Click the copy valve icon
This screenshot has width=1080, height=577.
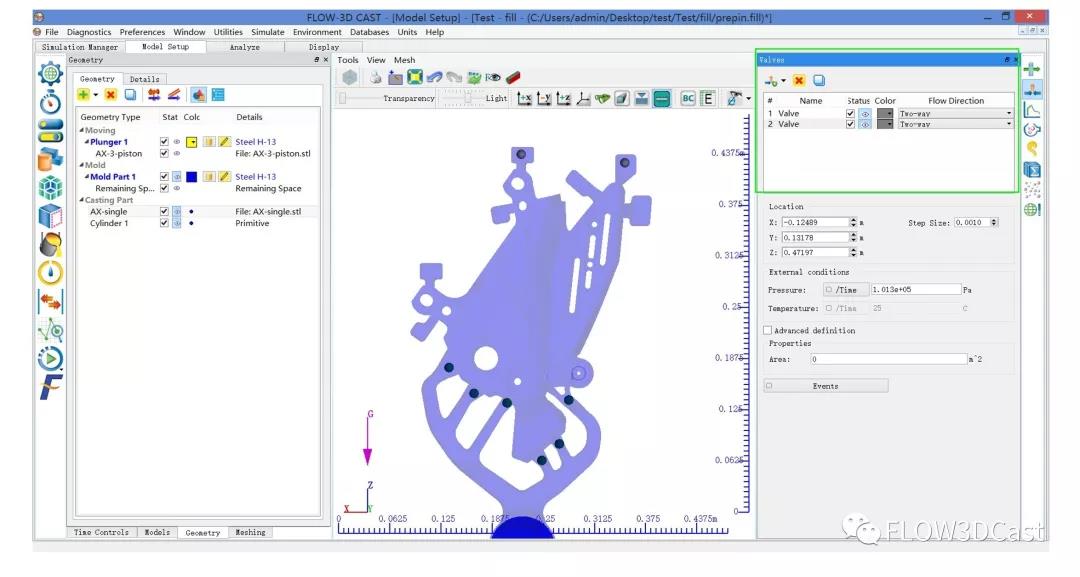pos(818,80)
